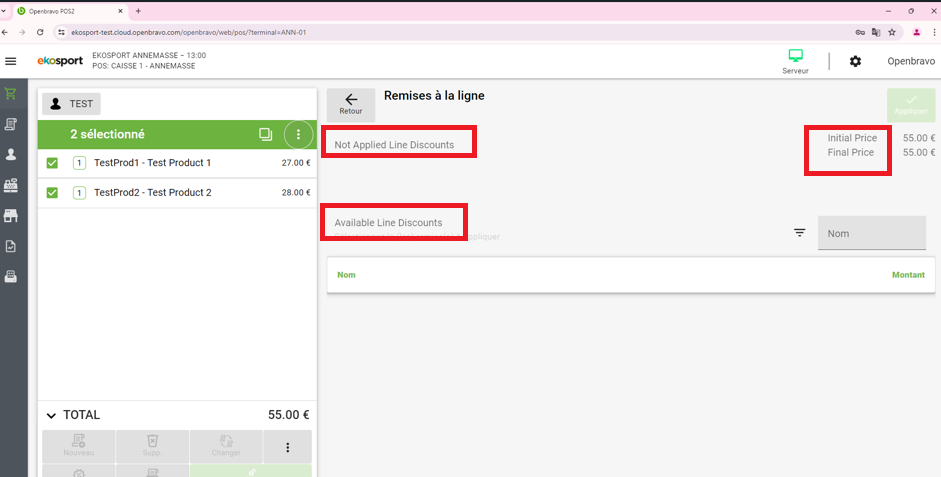Screen dimensions: 941x477
Task: Click the 2 sélectionné header text
Action: [x=107, y=134]
